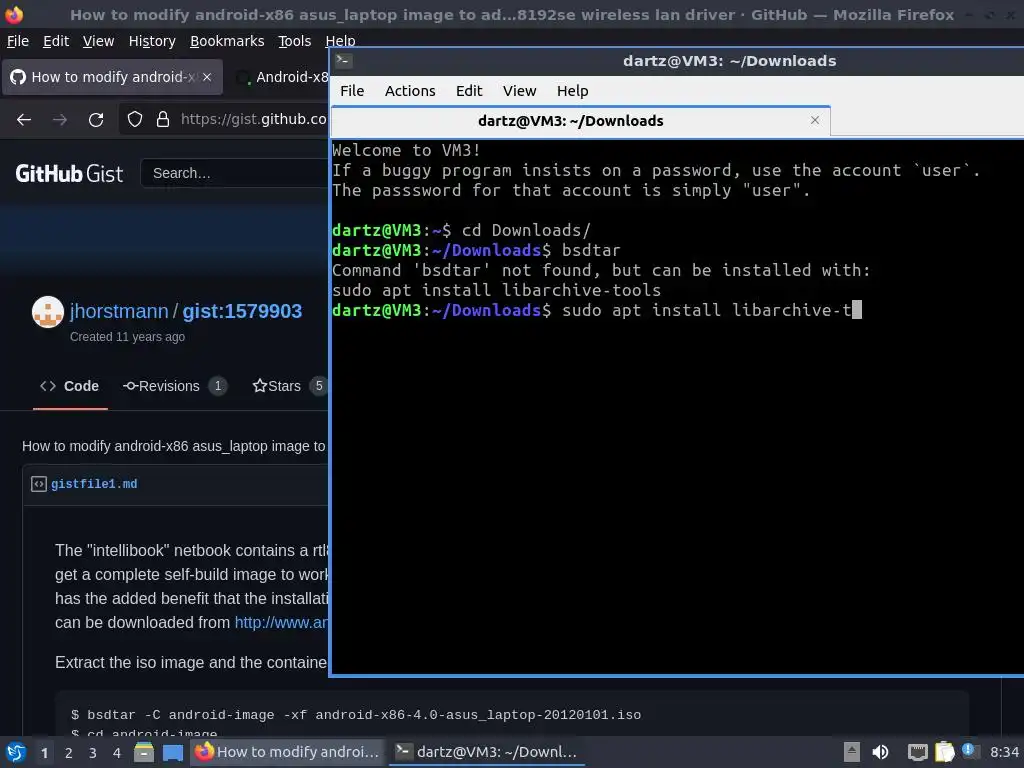This screenshot has height=768, width=1024.
Task: Open the terminal Edit menu
Action: click(469, 91)
